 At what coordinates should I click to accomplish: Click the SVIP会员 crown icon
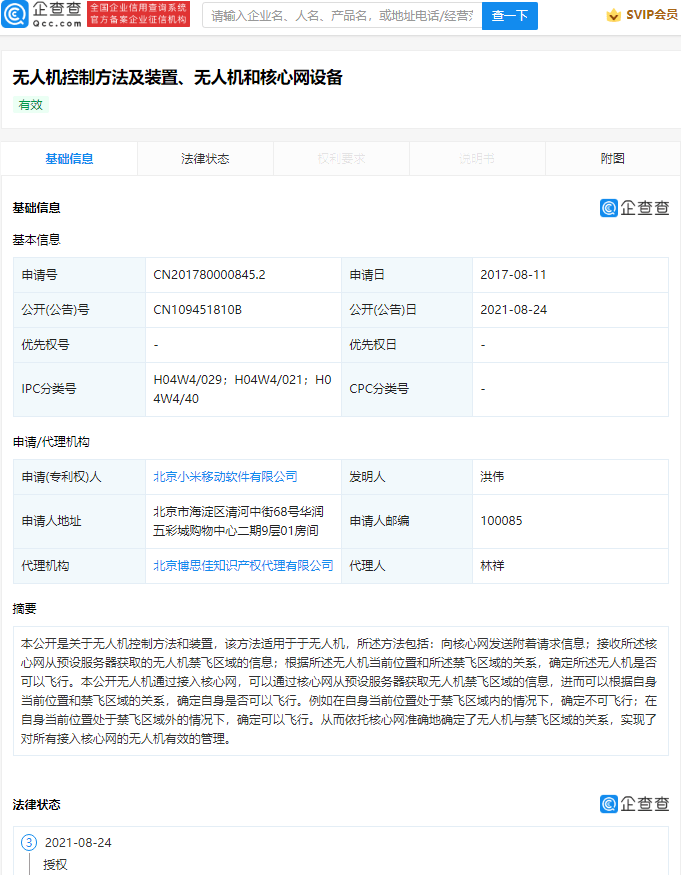tap(613, 15)
